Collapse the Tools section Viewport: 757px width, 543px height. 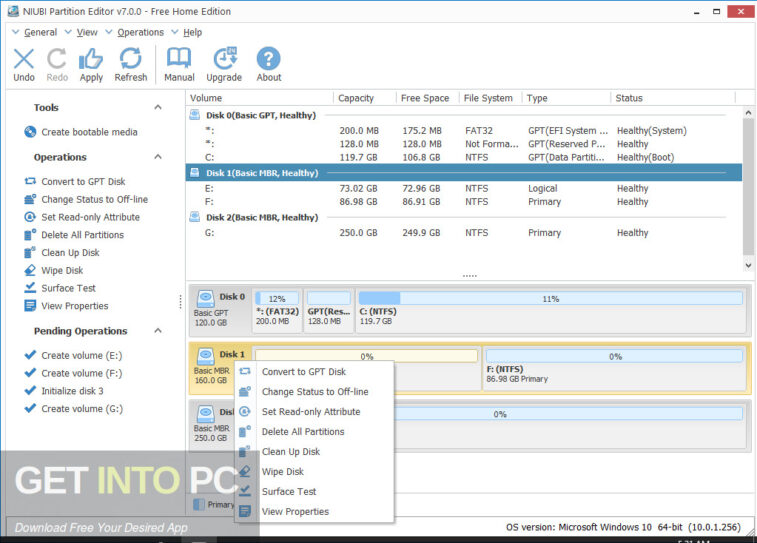click(x=158, y=107)
